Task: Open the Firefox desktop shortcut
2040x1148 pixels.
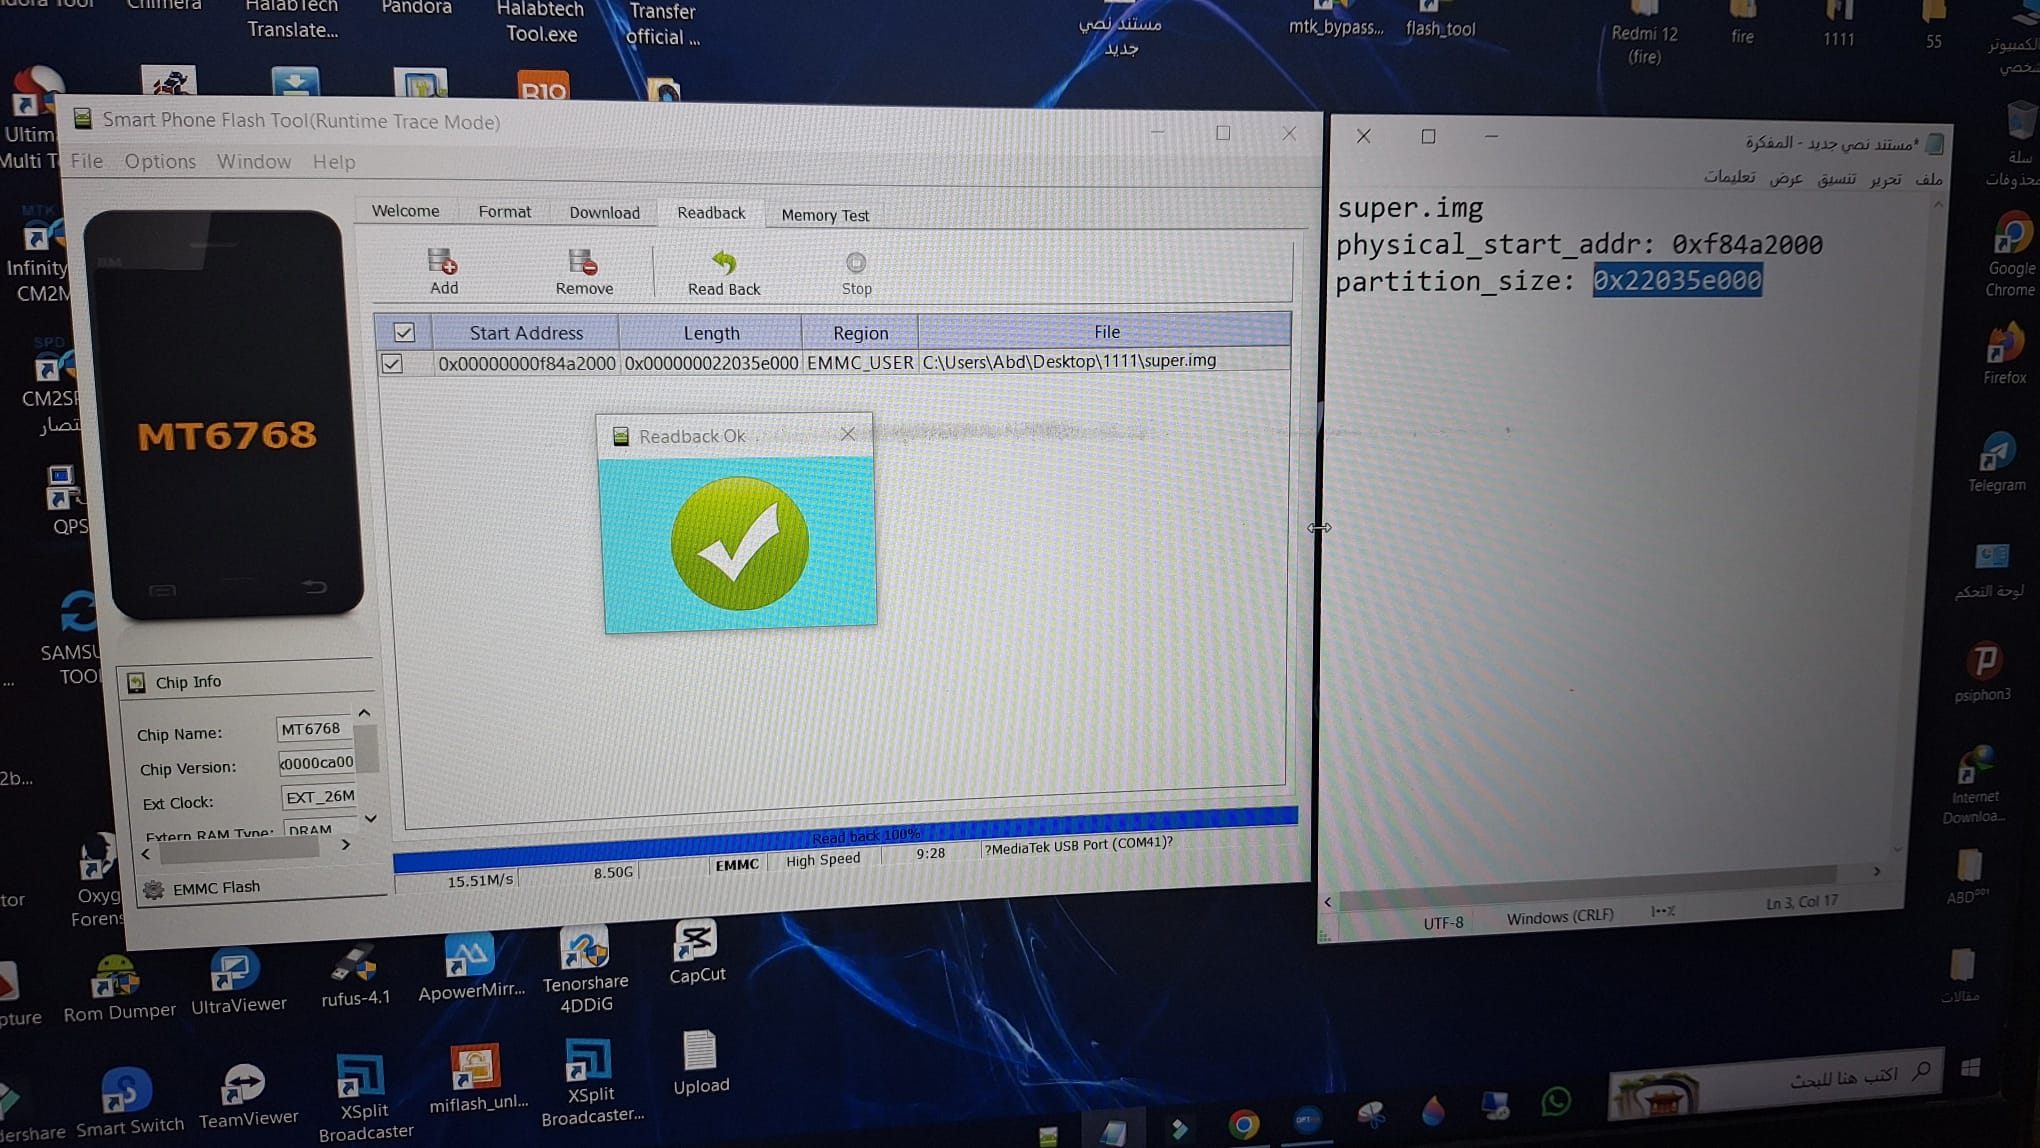Action: [2004, 355]
